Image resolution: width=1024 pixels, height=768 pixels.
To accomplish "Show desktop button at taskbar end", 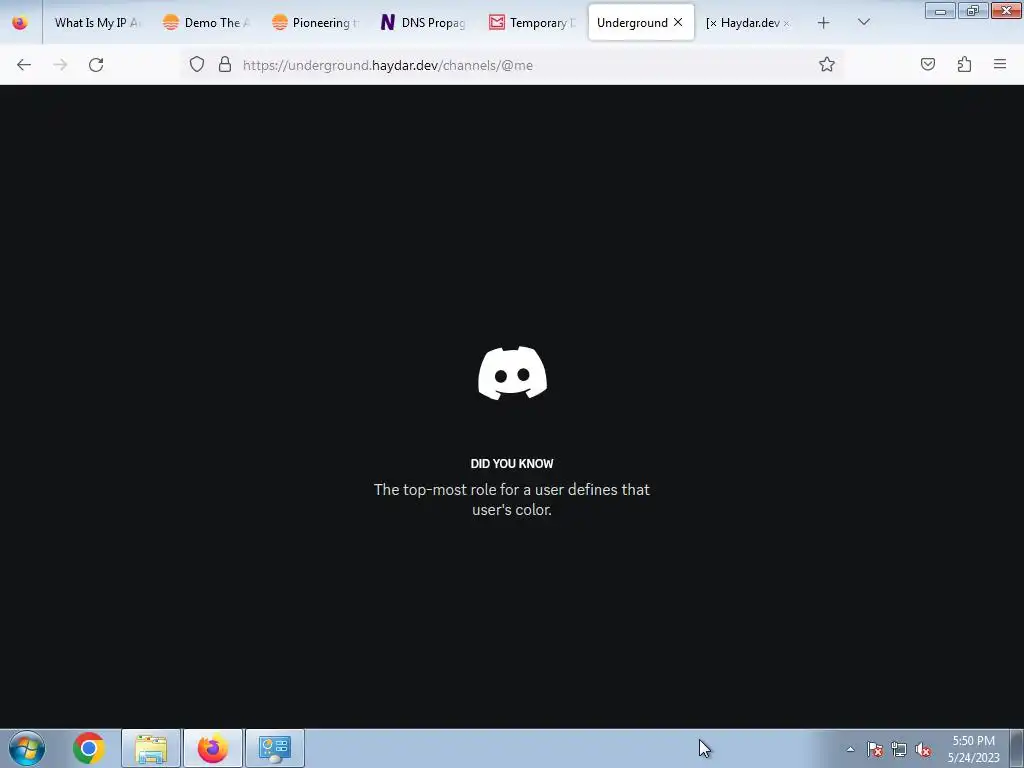I will coord(1017,748).
